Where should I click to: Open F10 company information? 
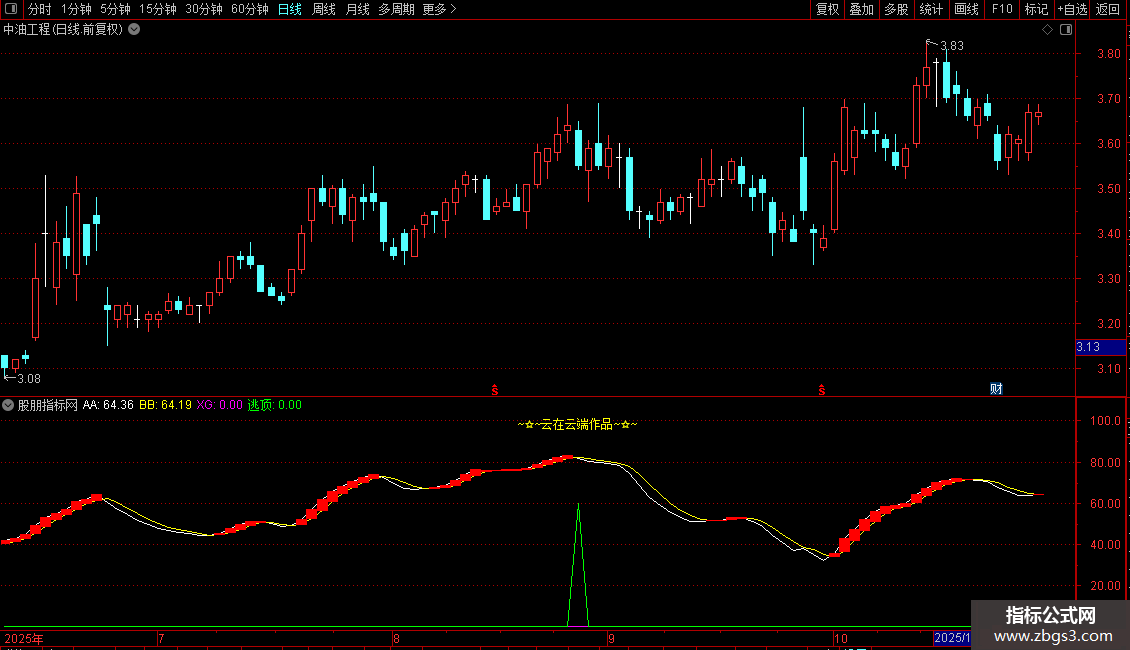coord(1002,9)
